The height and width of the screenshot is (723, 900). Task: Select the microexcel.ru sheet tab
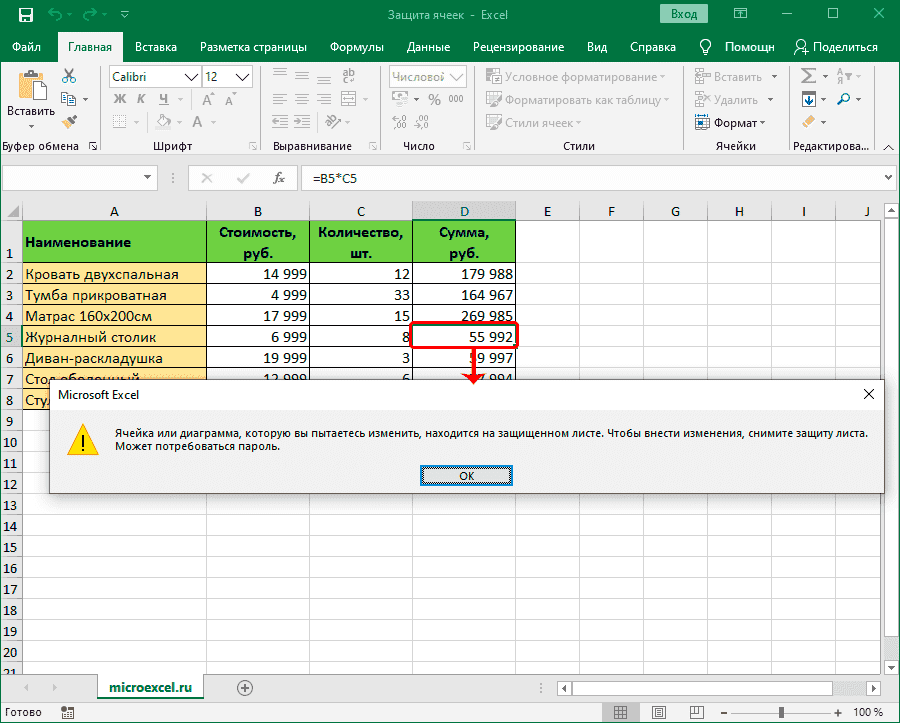click(x=150, y=688)
